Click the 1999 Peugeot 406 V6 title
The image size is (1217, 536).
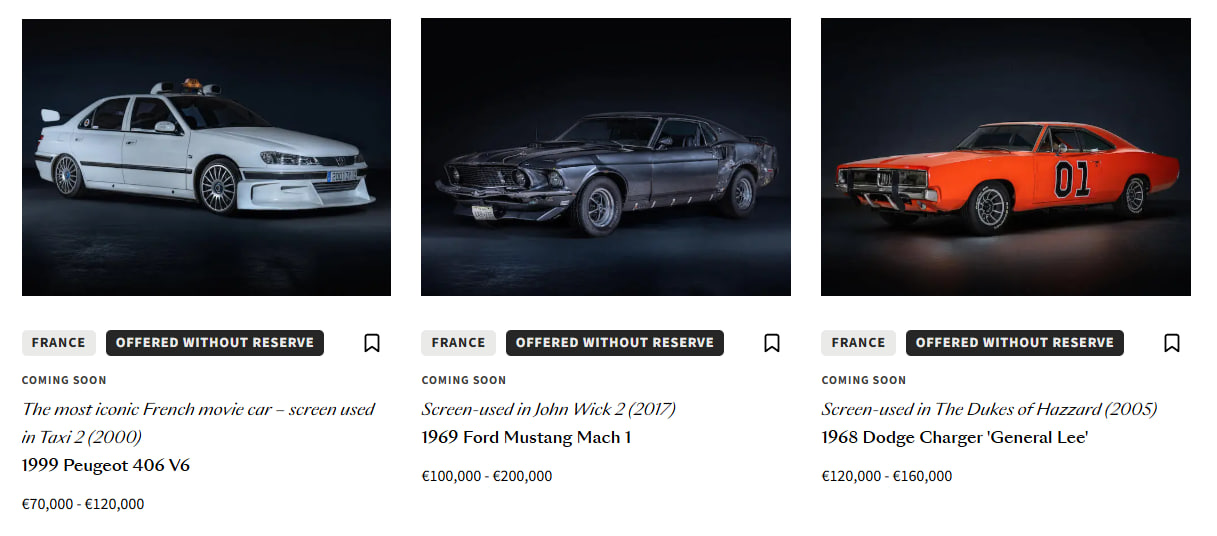(106, 465)
